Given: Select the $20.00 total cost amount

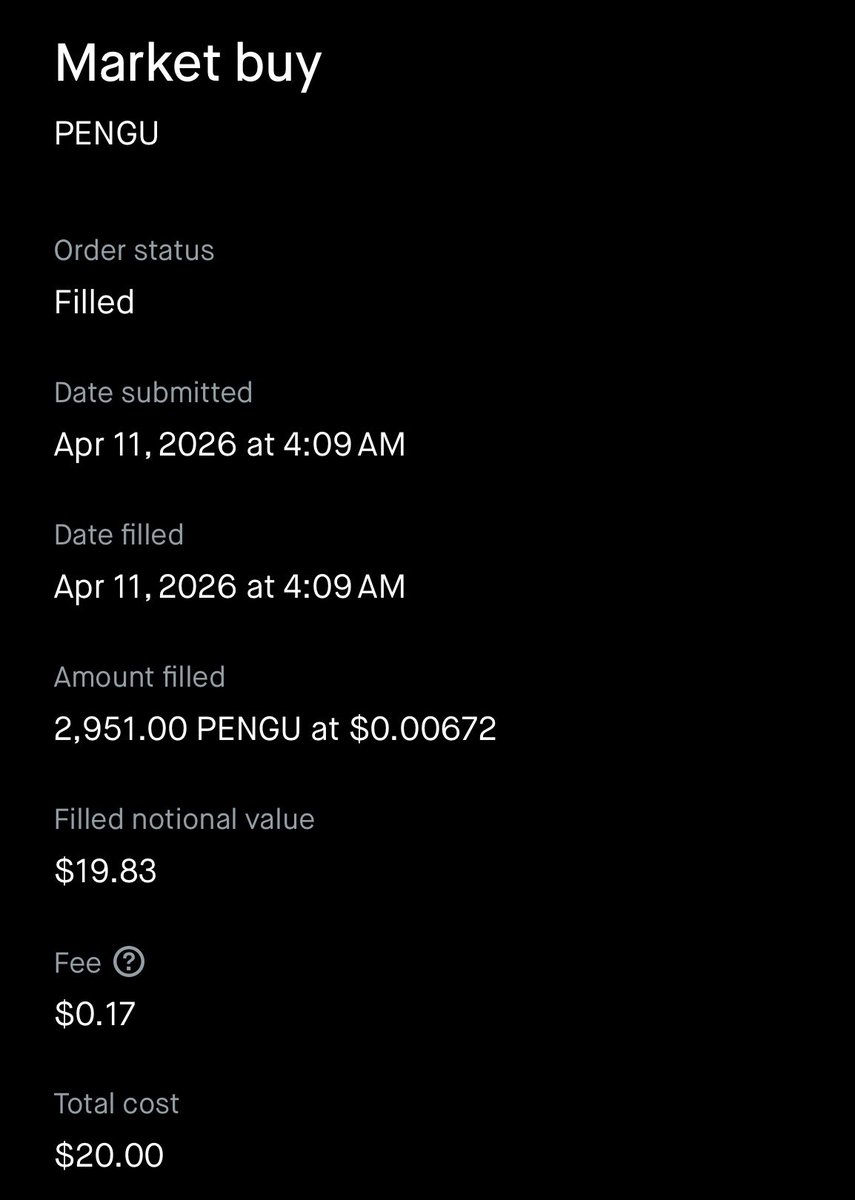Looking at the screenshot, I should [x=108, y=1156].
